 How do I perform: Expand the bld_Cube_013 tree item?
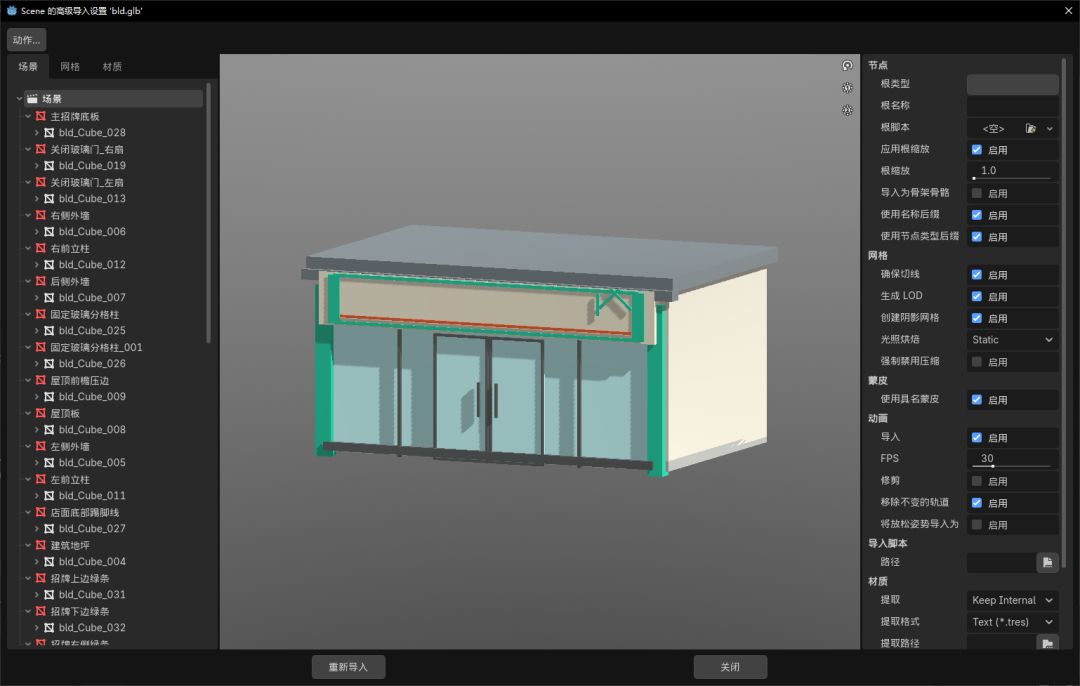click(x=37, y=198)
